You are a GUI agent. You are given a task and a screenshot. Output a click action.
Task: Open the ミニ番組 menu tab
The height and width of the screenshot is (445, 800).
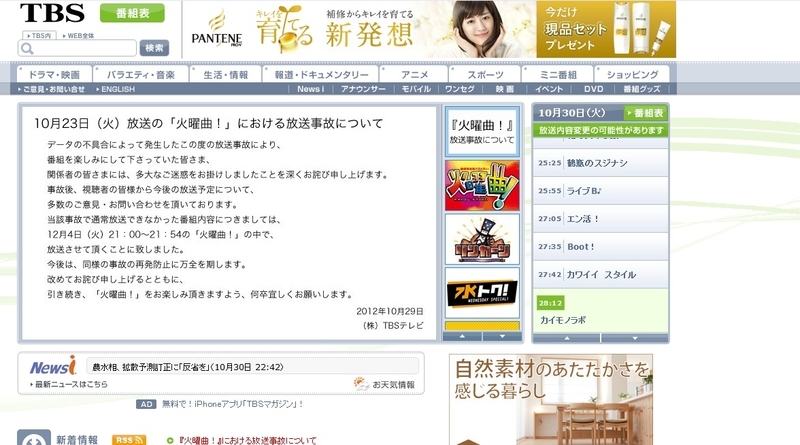point(558,75)
